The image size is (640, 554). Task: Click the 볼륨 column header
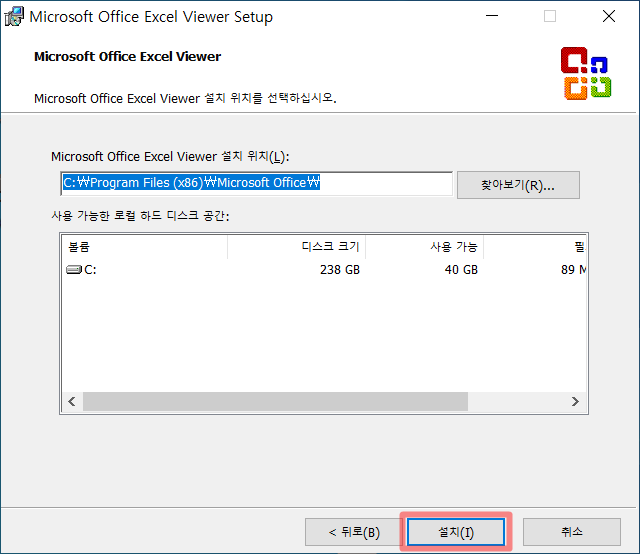pos(144,247)
